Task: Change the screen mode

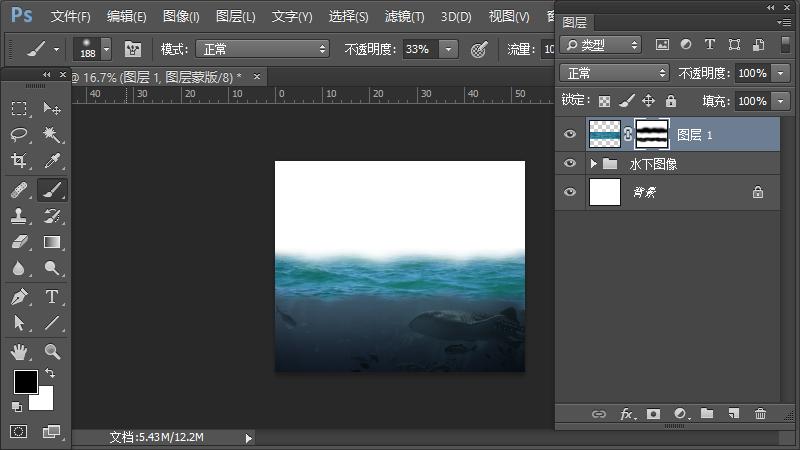Action: [51, 432]
